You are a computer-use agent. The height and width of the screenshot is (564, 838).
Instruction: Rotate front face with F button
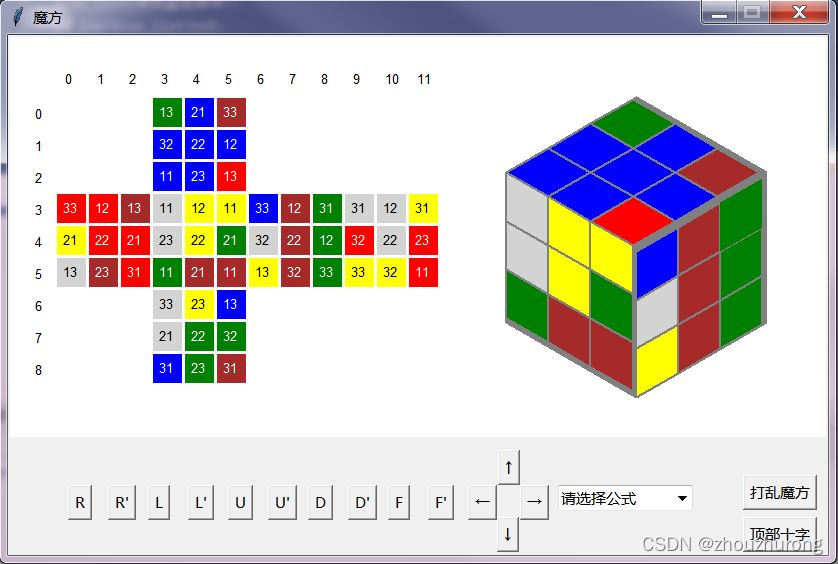[x=399, y=502]
